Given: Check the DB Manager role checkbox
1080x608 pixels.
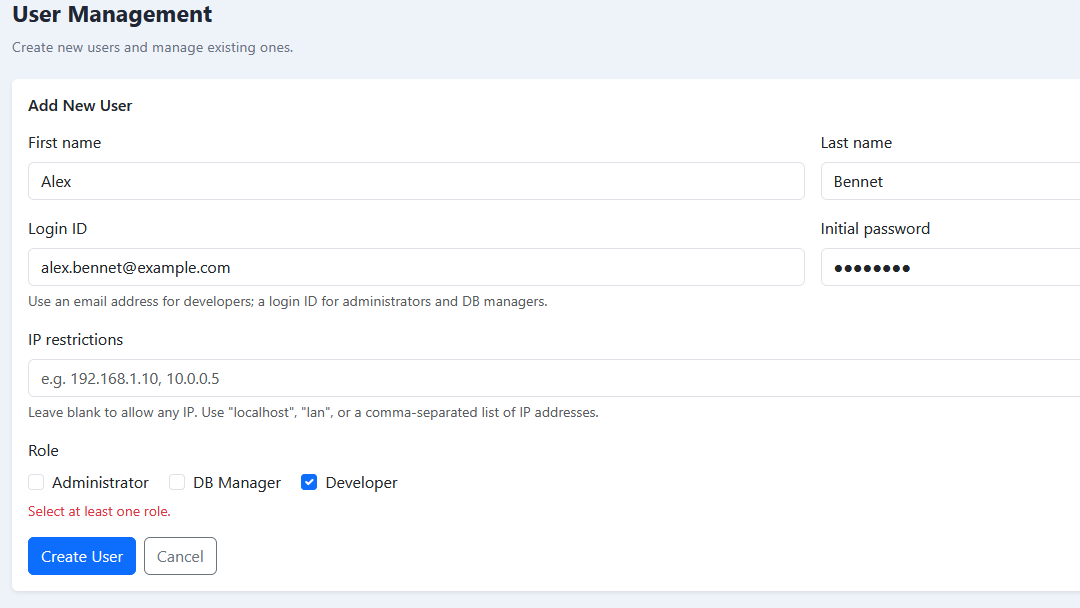Looking at the screenshot, I should click(x=177, y=482).
